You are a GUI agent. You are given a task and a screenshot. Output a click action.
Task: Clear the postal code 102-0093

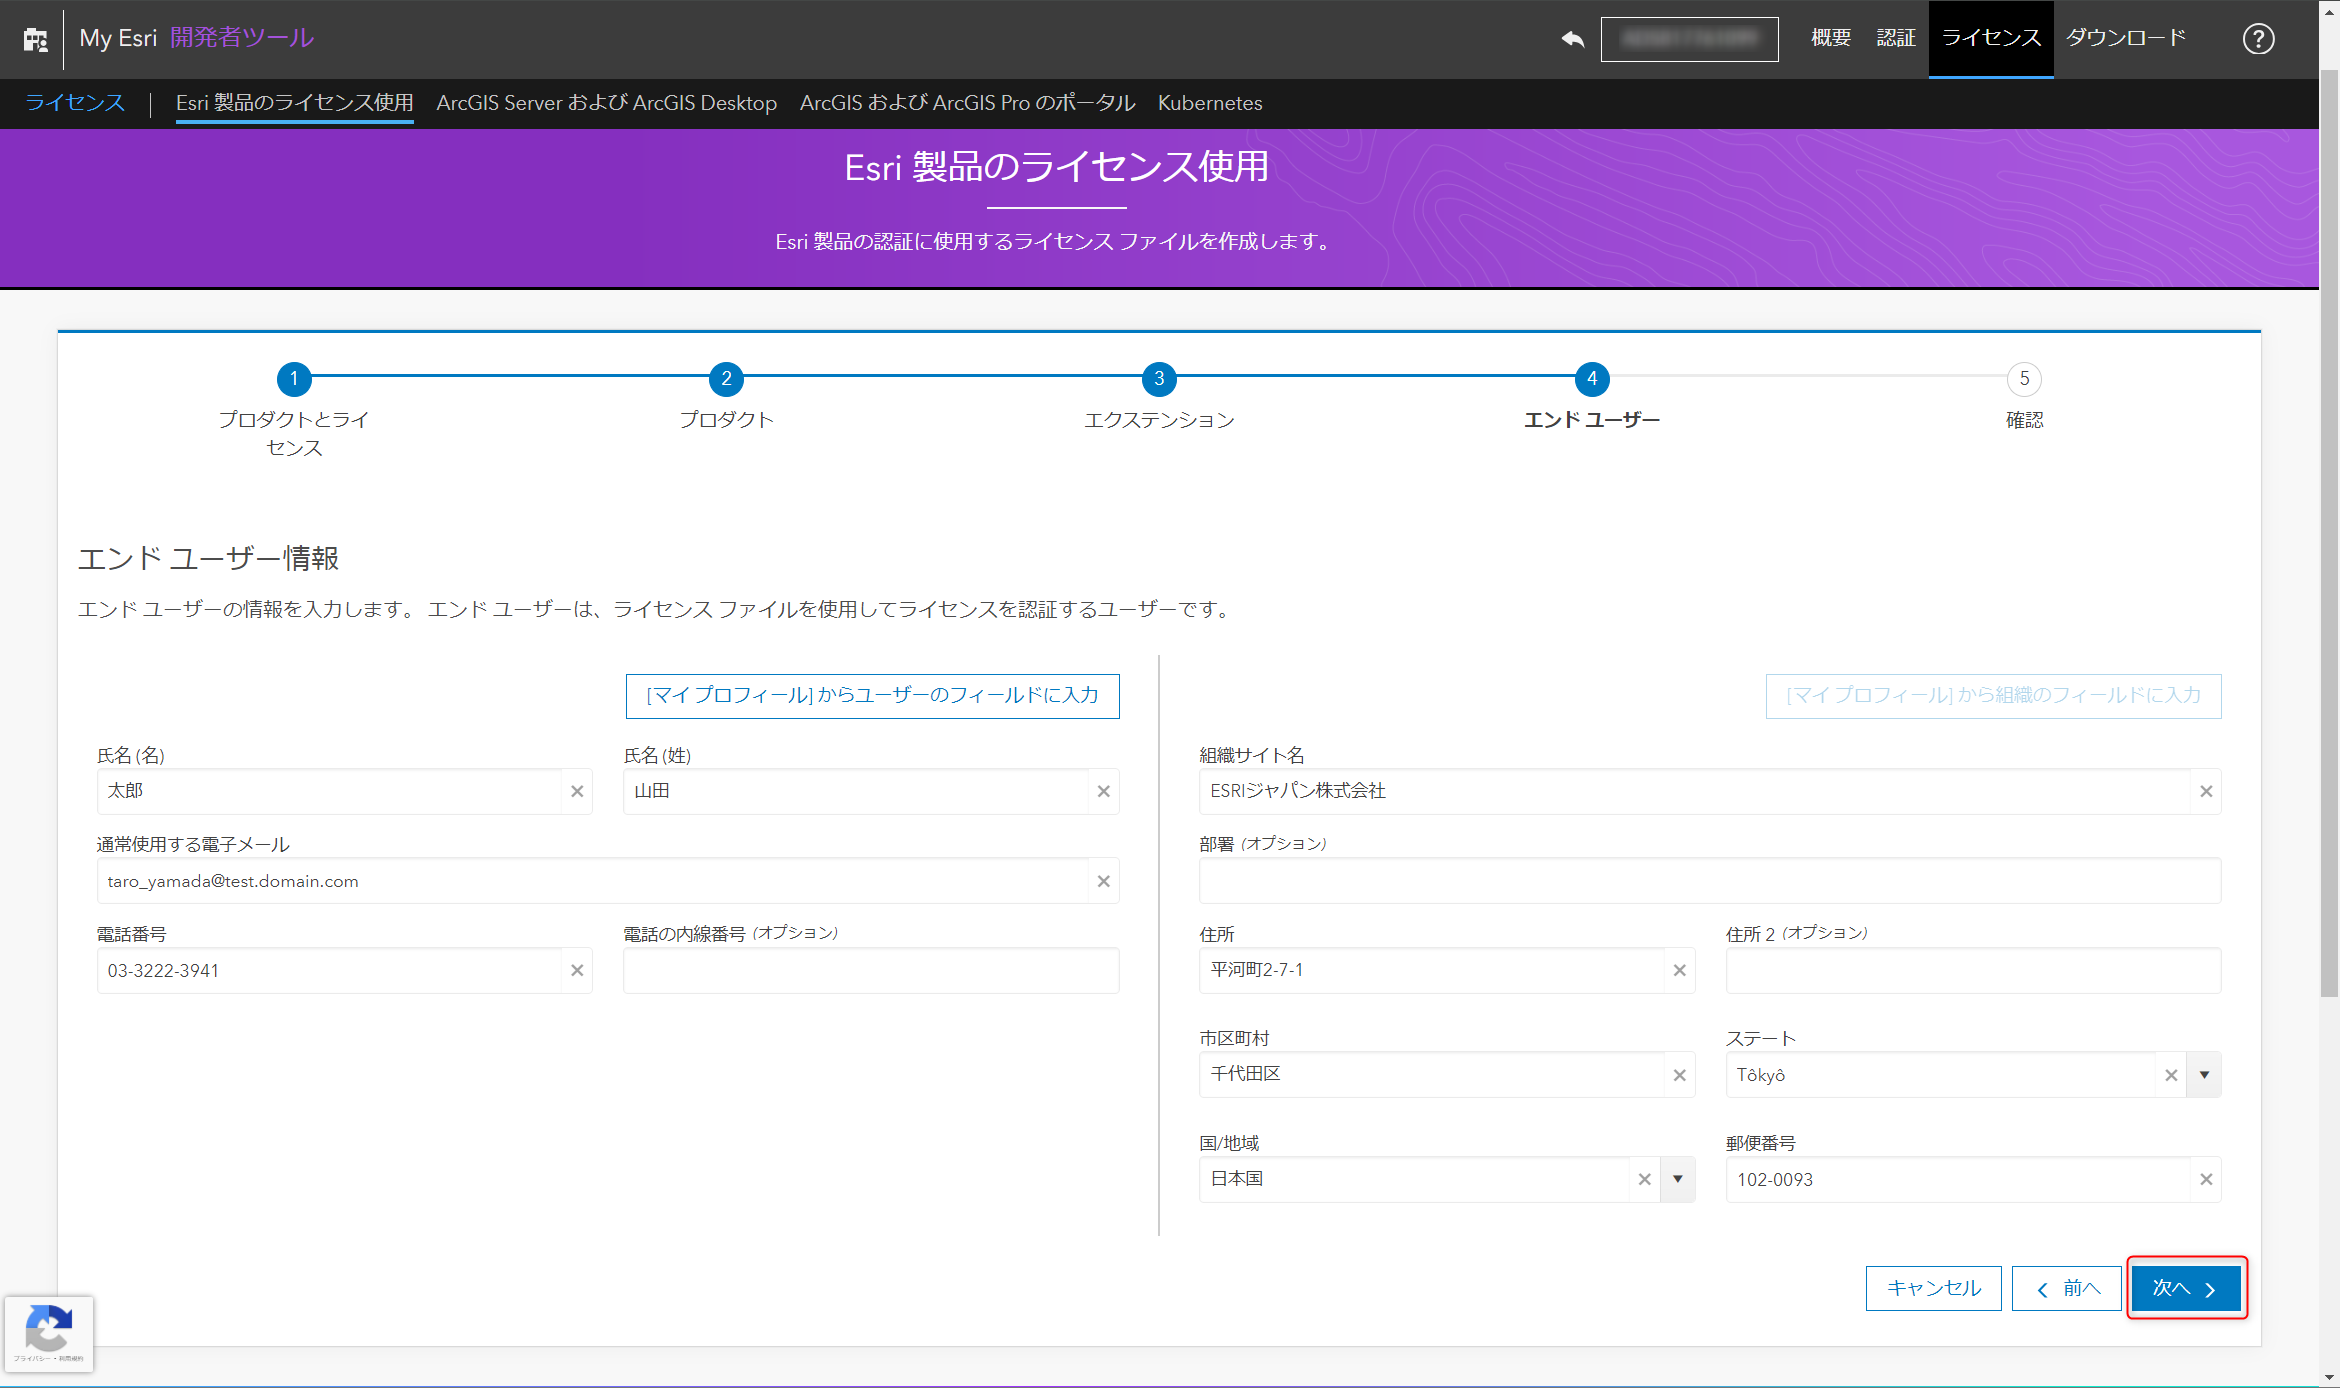[2206, 1179]
